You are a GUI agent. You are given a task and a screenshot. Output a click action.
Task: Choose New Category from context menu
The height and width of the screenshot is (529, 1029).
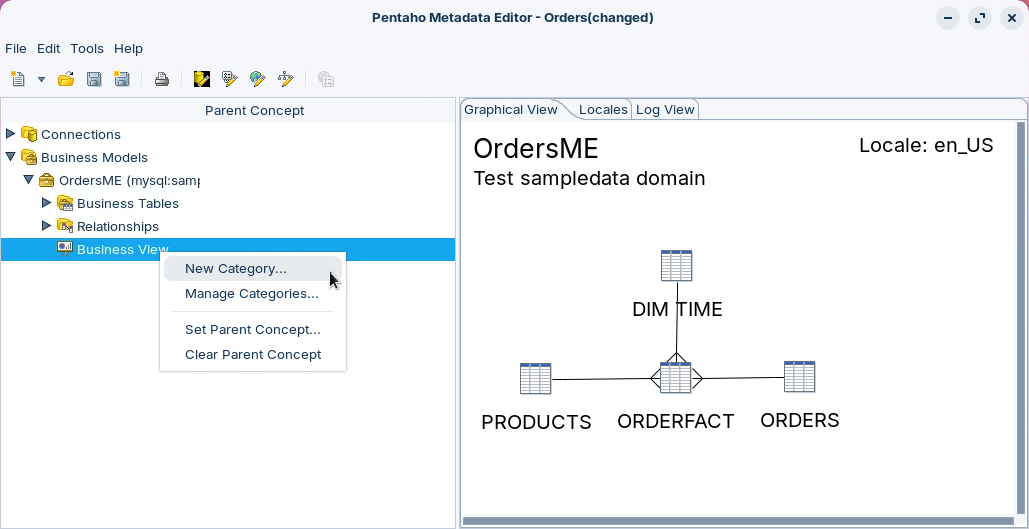(x=235, y=268)
